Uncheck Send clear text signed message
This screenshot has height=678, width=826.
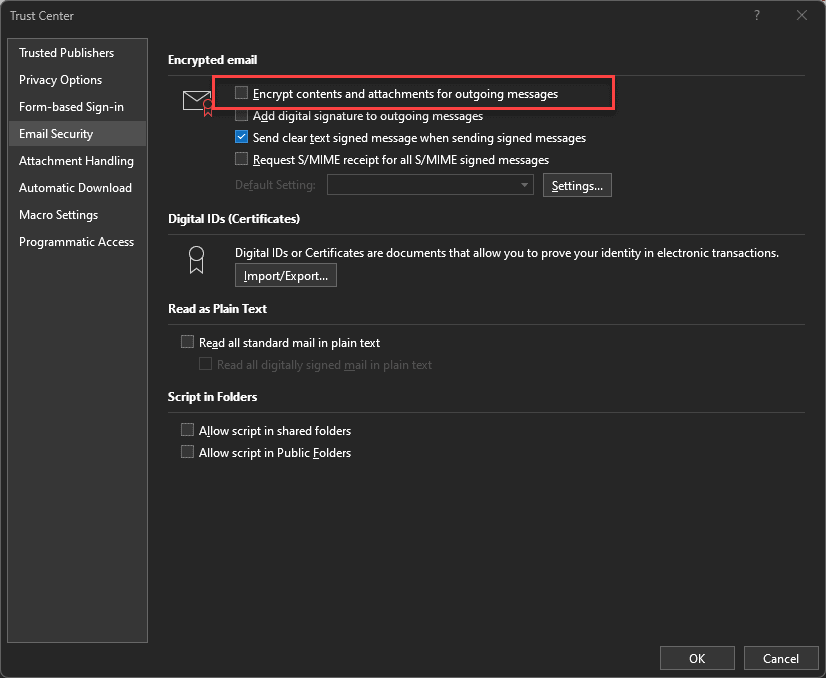[241, 138]
